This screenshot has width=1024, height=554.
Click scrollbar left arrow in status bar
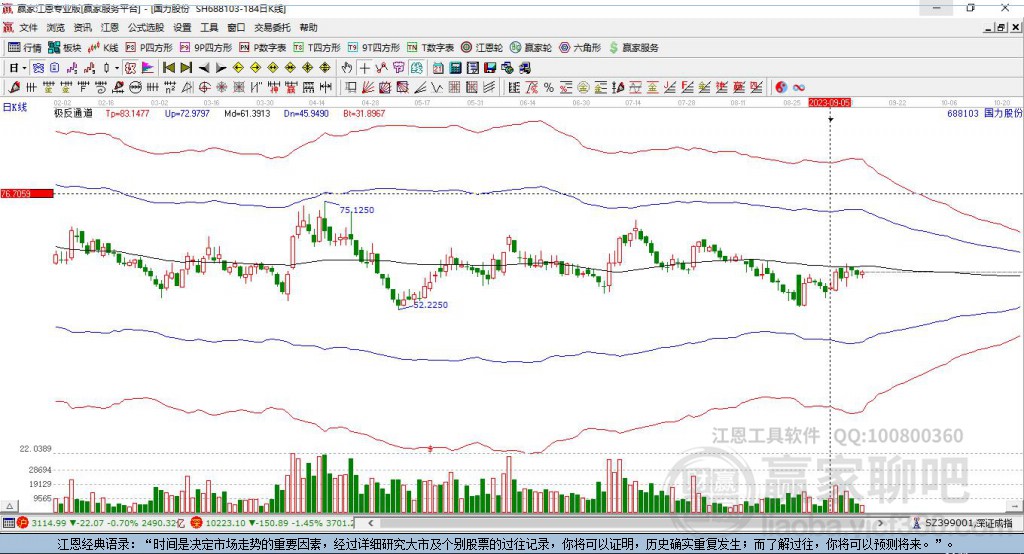[x=371, y=523]
